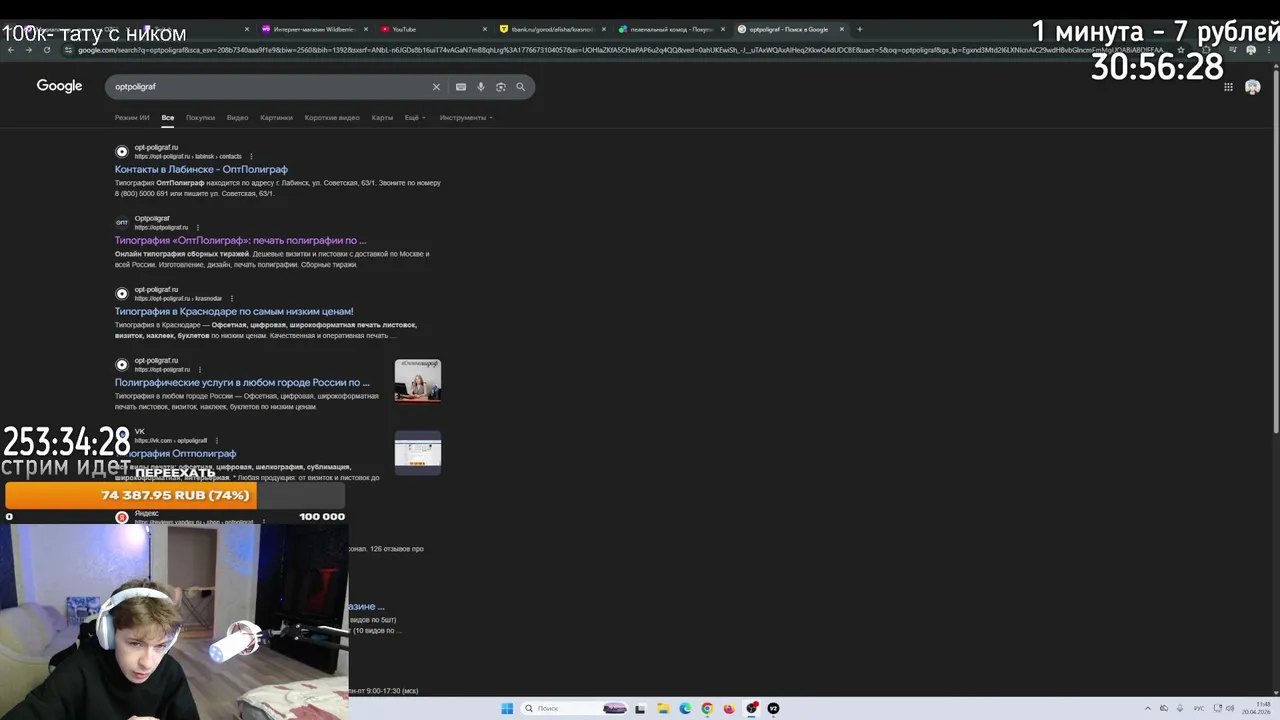Close the Wildberries tab
Viewport: 1280px width, 720px height.
click(366, 29)
